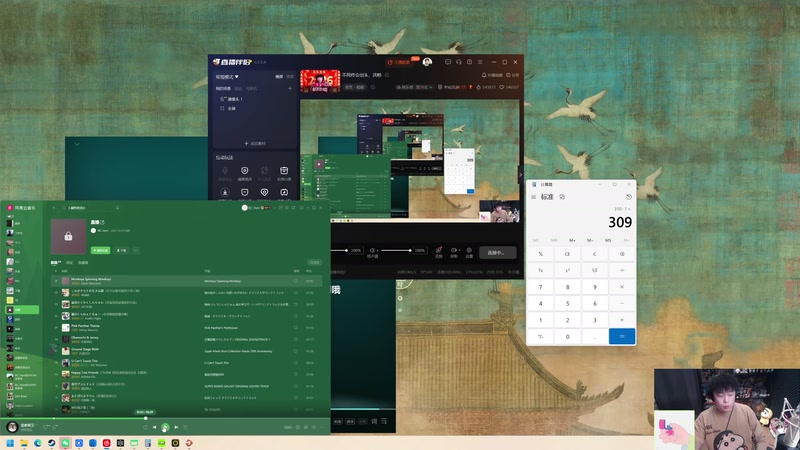Click the calculator square root key

pyautogui.click(x=594, y=270)
